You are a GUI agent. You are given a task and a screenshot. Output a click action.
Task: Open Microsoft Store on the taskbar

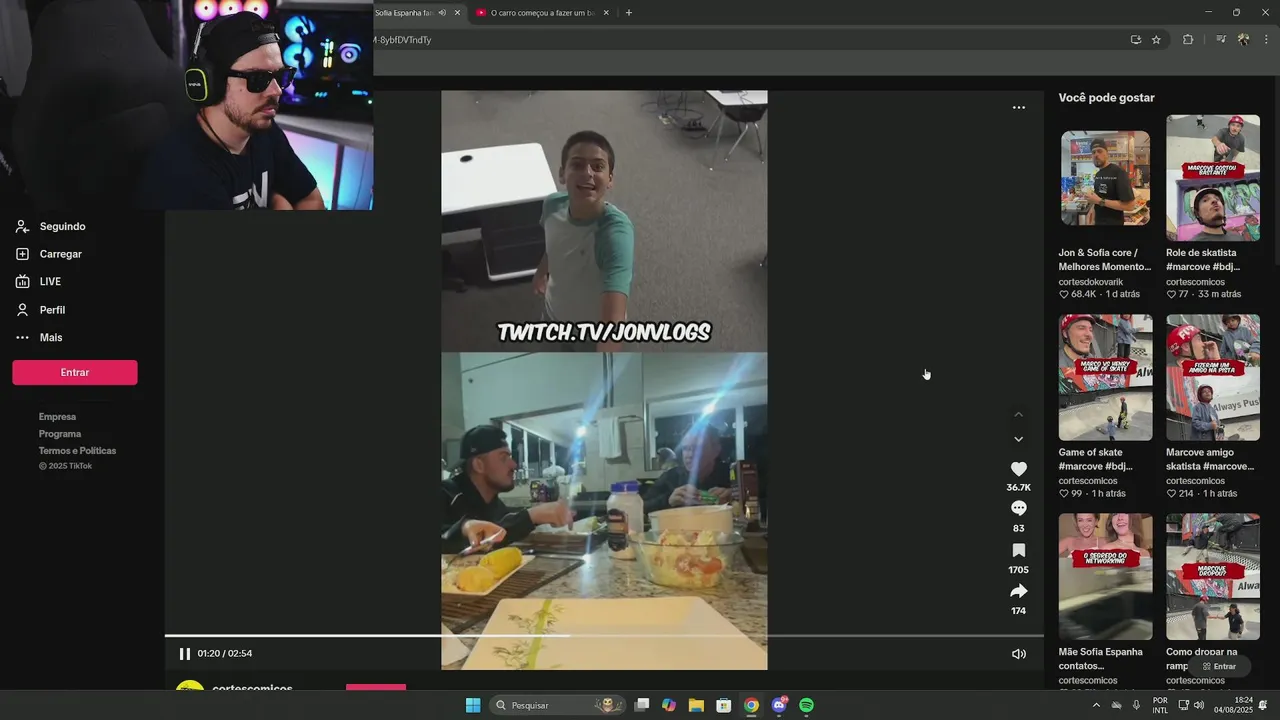click(723, 705)
